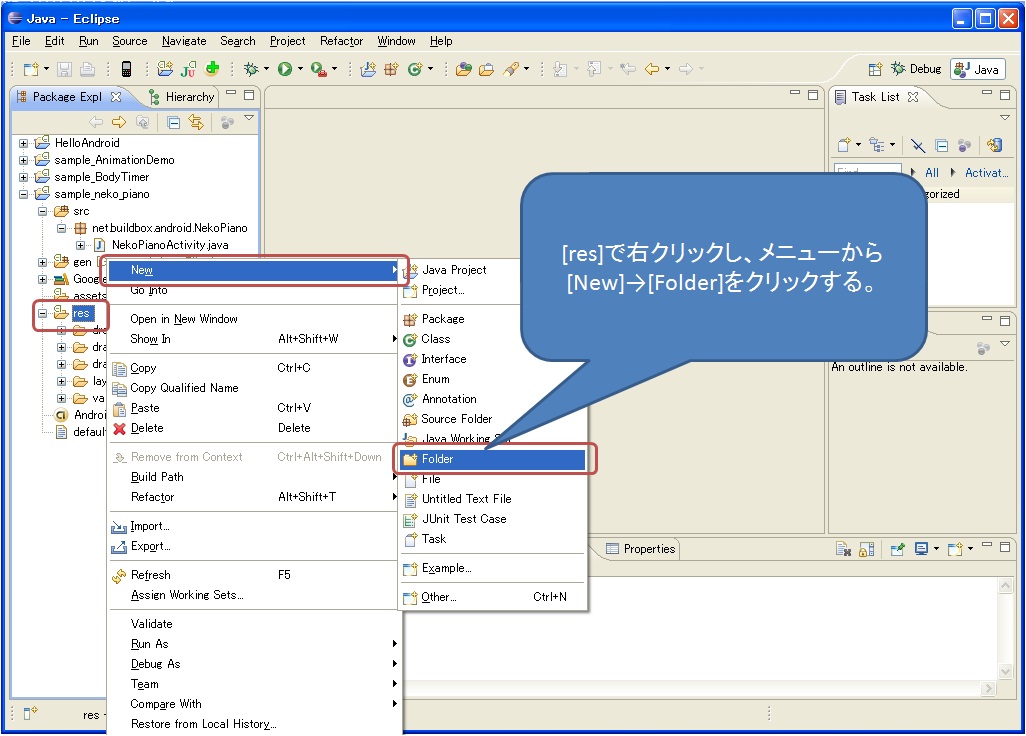The width and height of the screenshot is (1026, 736).
Task: Click the Open Type toolbar icon
Action: click(464, 69)
